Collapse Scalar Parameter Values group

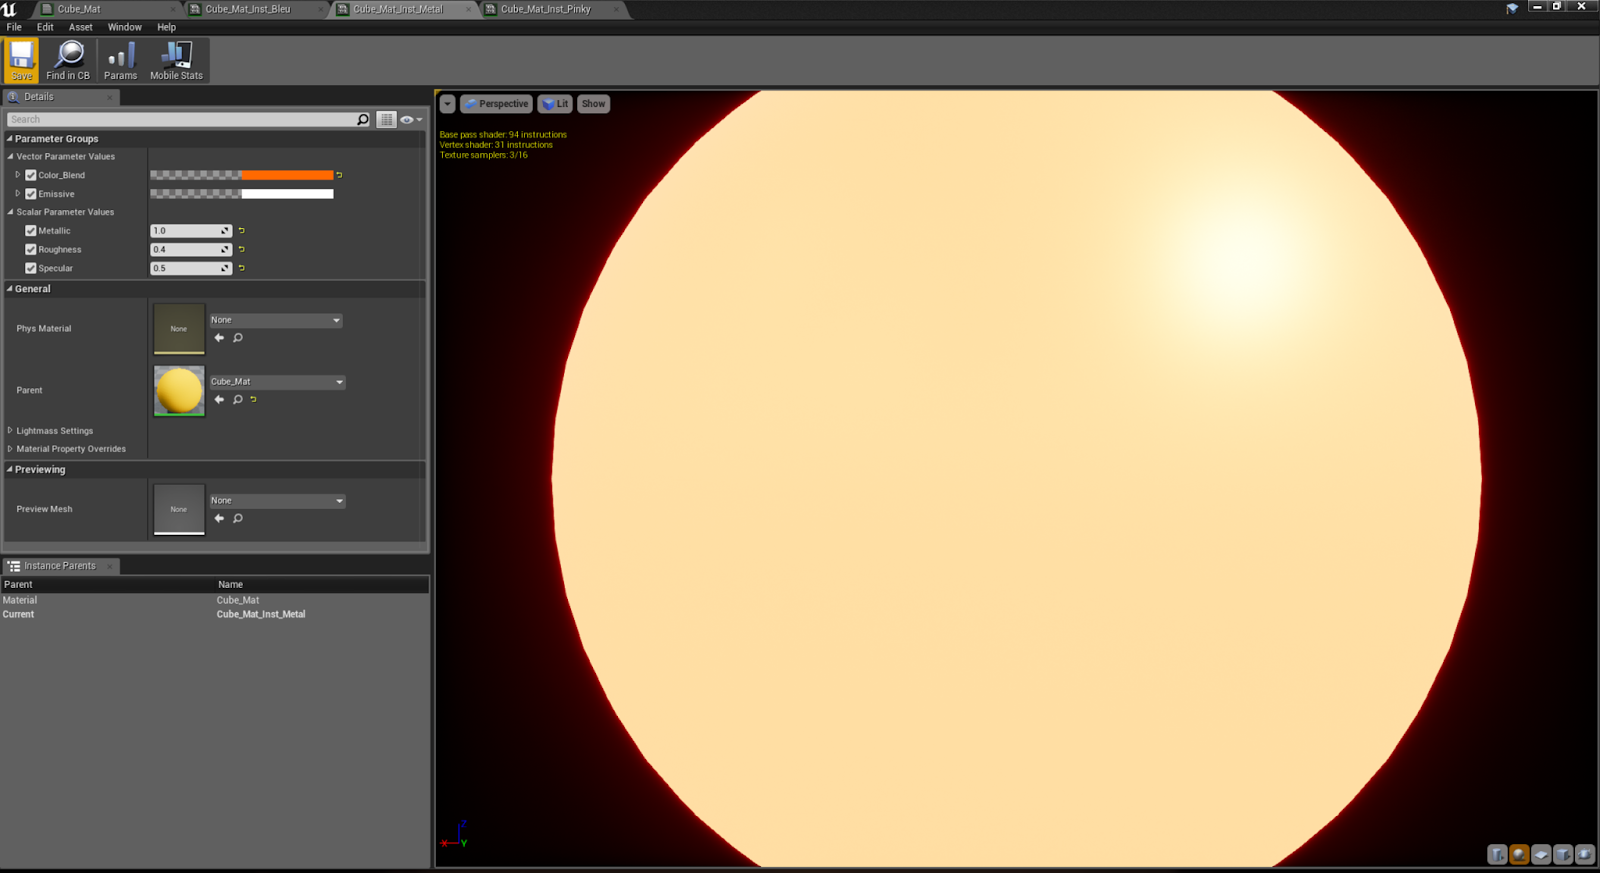(x=11, y=212)
